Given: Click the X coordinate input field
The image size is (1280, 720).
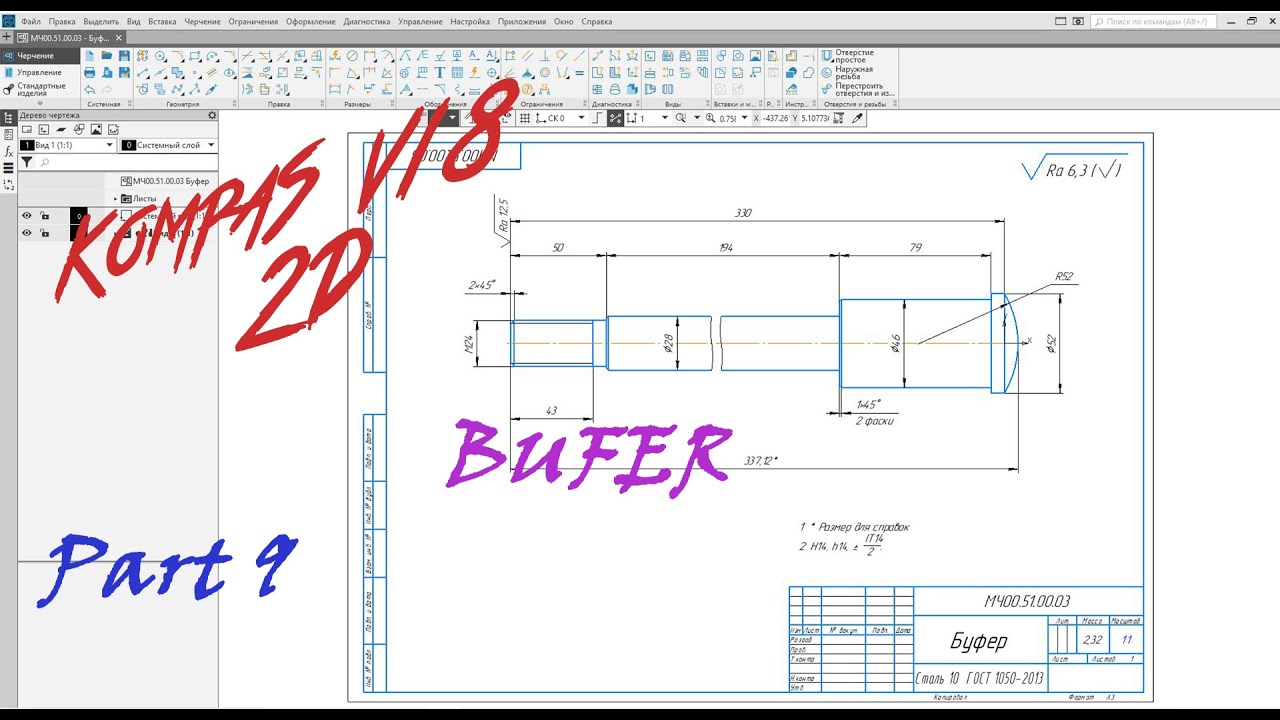Looking at the screenshot, I should (776, 118).
